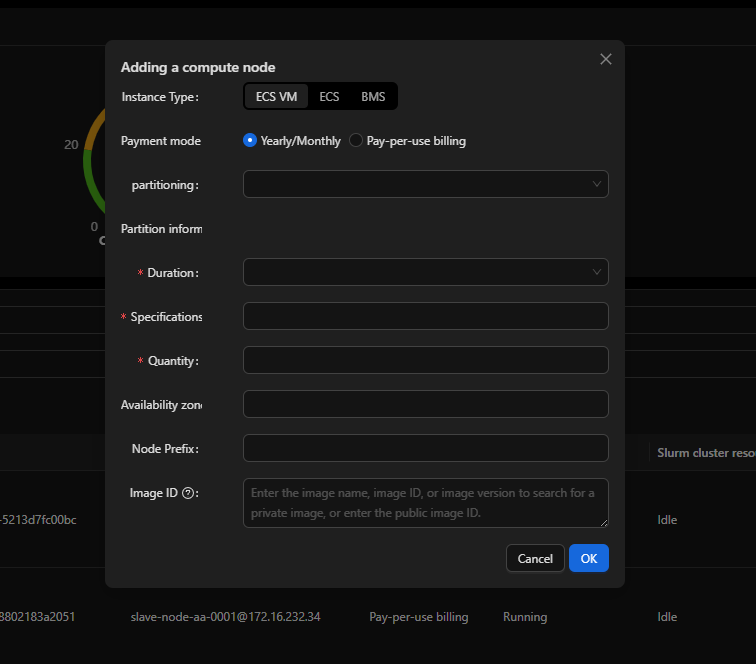Select Pay-per-use billing radio option
Viewport: 756px width, 664px height.
tap(356, 140)
